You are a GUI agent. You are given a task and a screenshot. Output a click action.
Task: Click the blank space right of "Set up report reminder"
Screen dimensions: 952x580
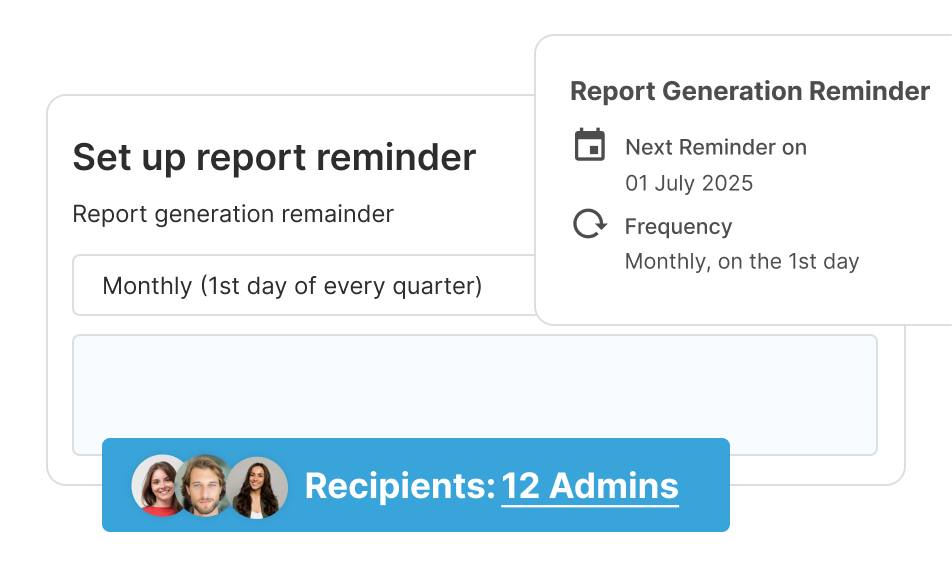pyautogui.click(x=505, y=157)
